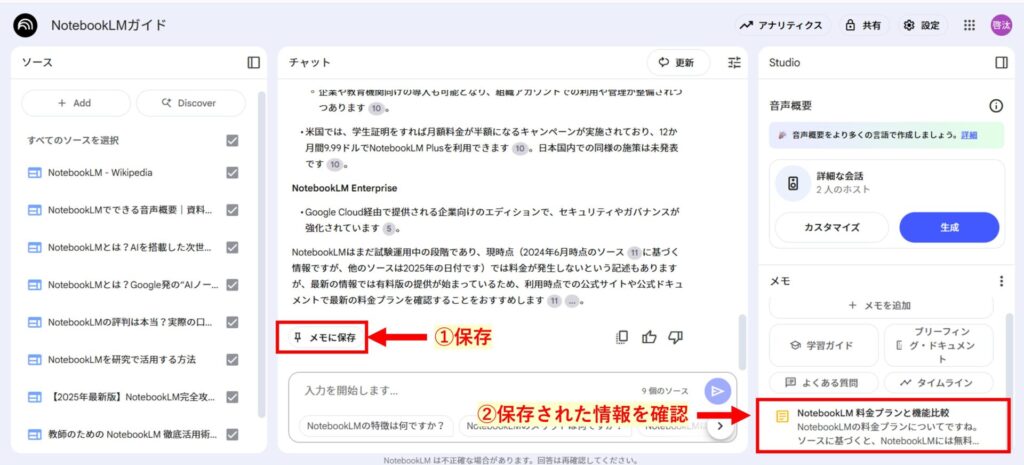Toggle checkbox for NotebookLMとは？Google発 source
The image size is (1024, 465).
point(232,285)
